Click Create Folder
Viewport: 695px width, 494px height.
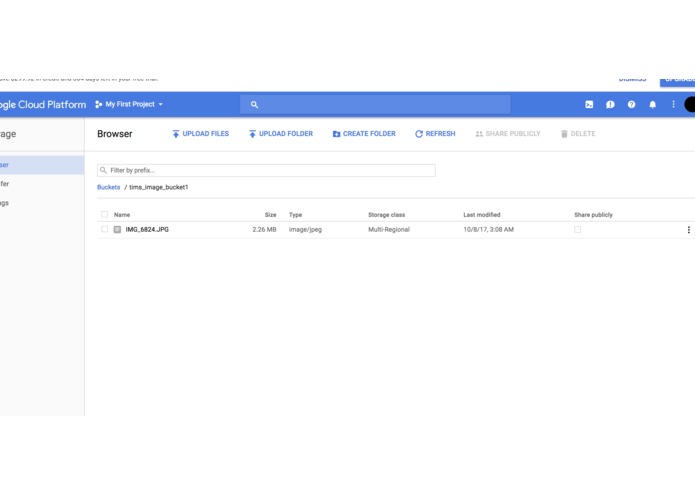point(364,134)
